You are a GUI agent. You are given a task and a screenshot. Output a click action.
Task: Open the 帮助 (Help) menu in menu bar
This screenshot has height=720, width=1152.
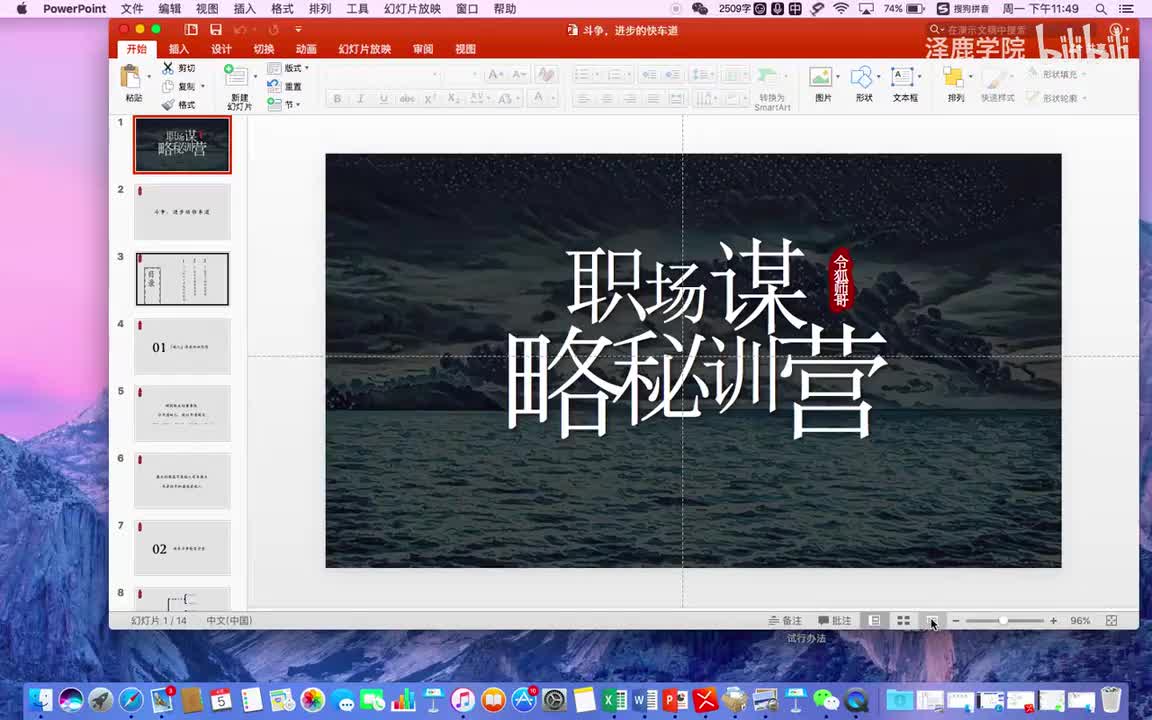(505, 9)
